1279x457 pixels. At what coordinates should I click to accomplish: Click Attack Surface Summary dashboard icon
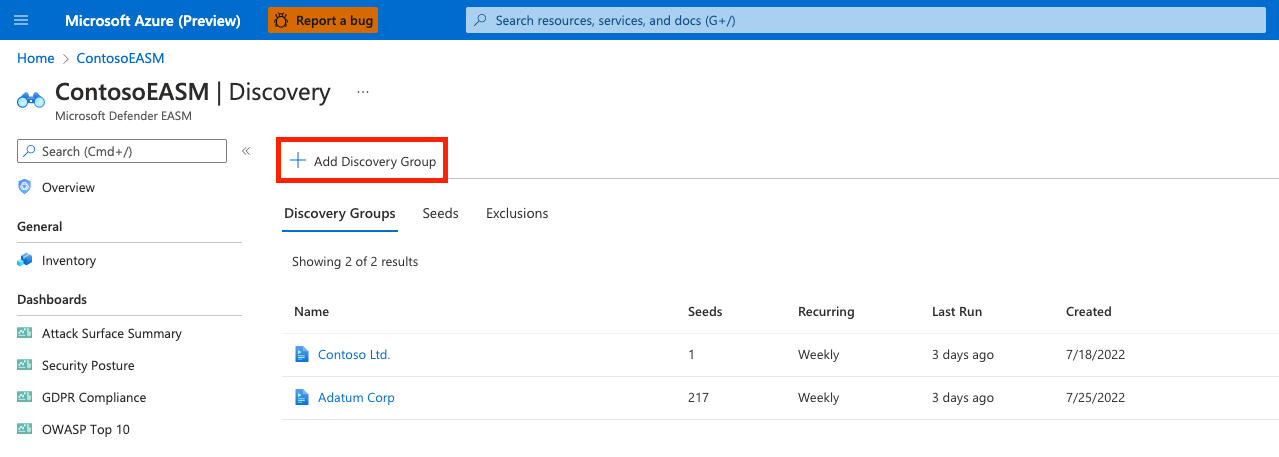click(x=25, y=333)
